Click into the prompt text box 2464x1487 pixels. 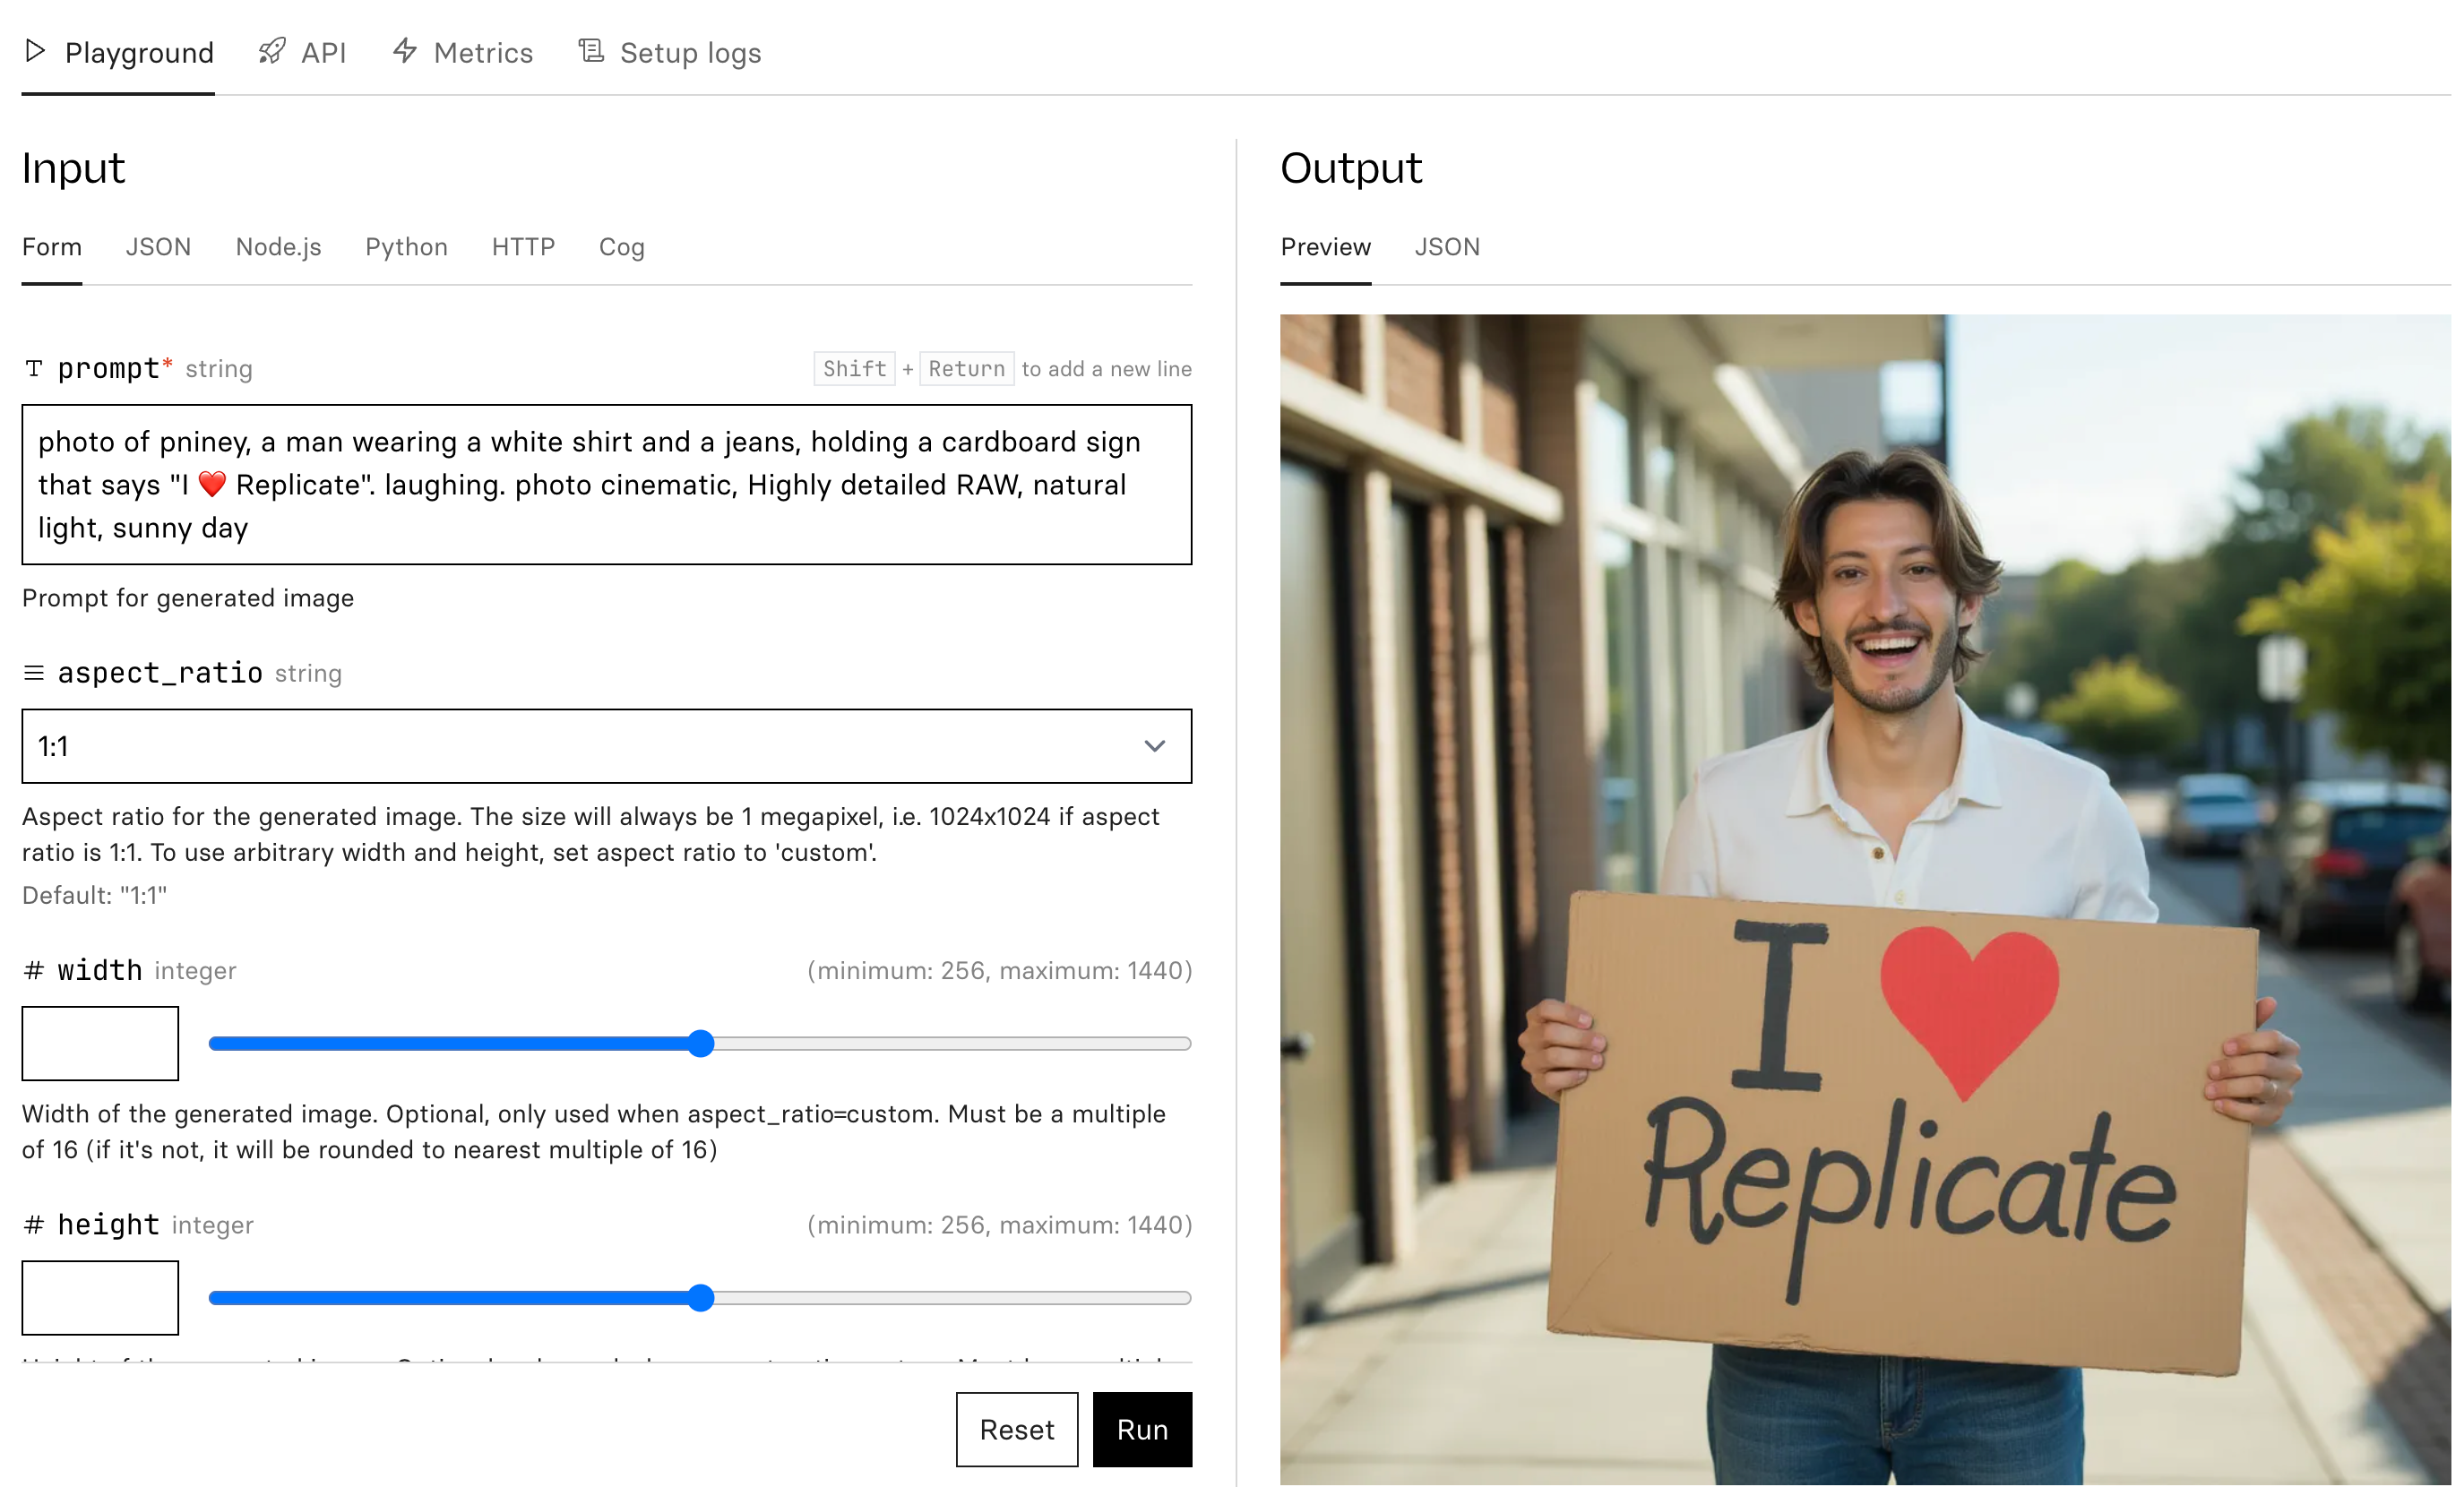click(x=606, y=485)
